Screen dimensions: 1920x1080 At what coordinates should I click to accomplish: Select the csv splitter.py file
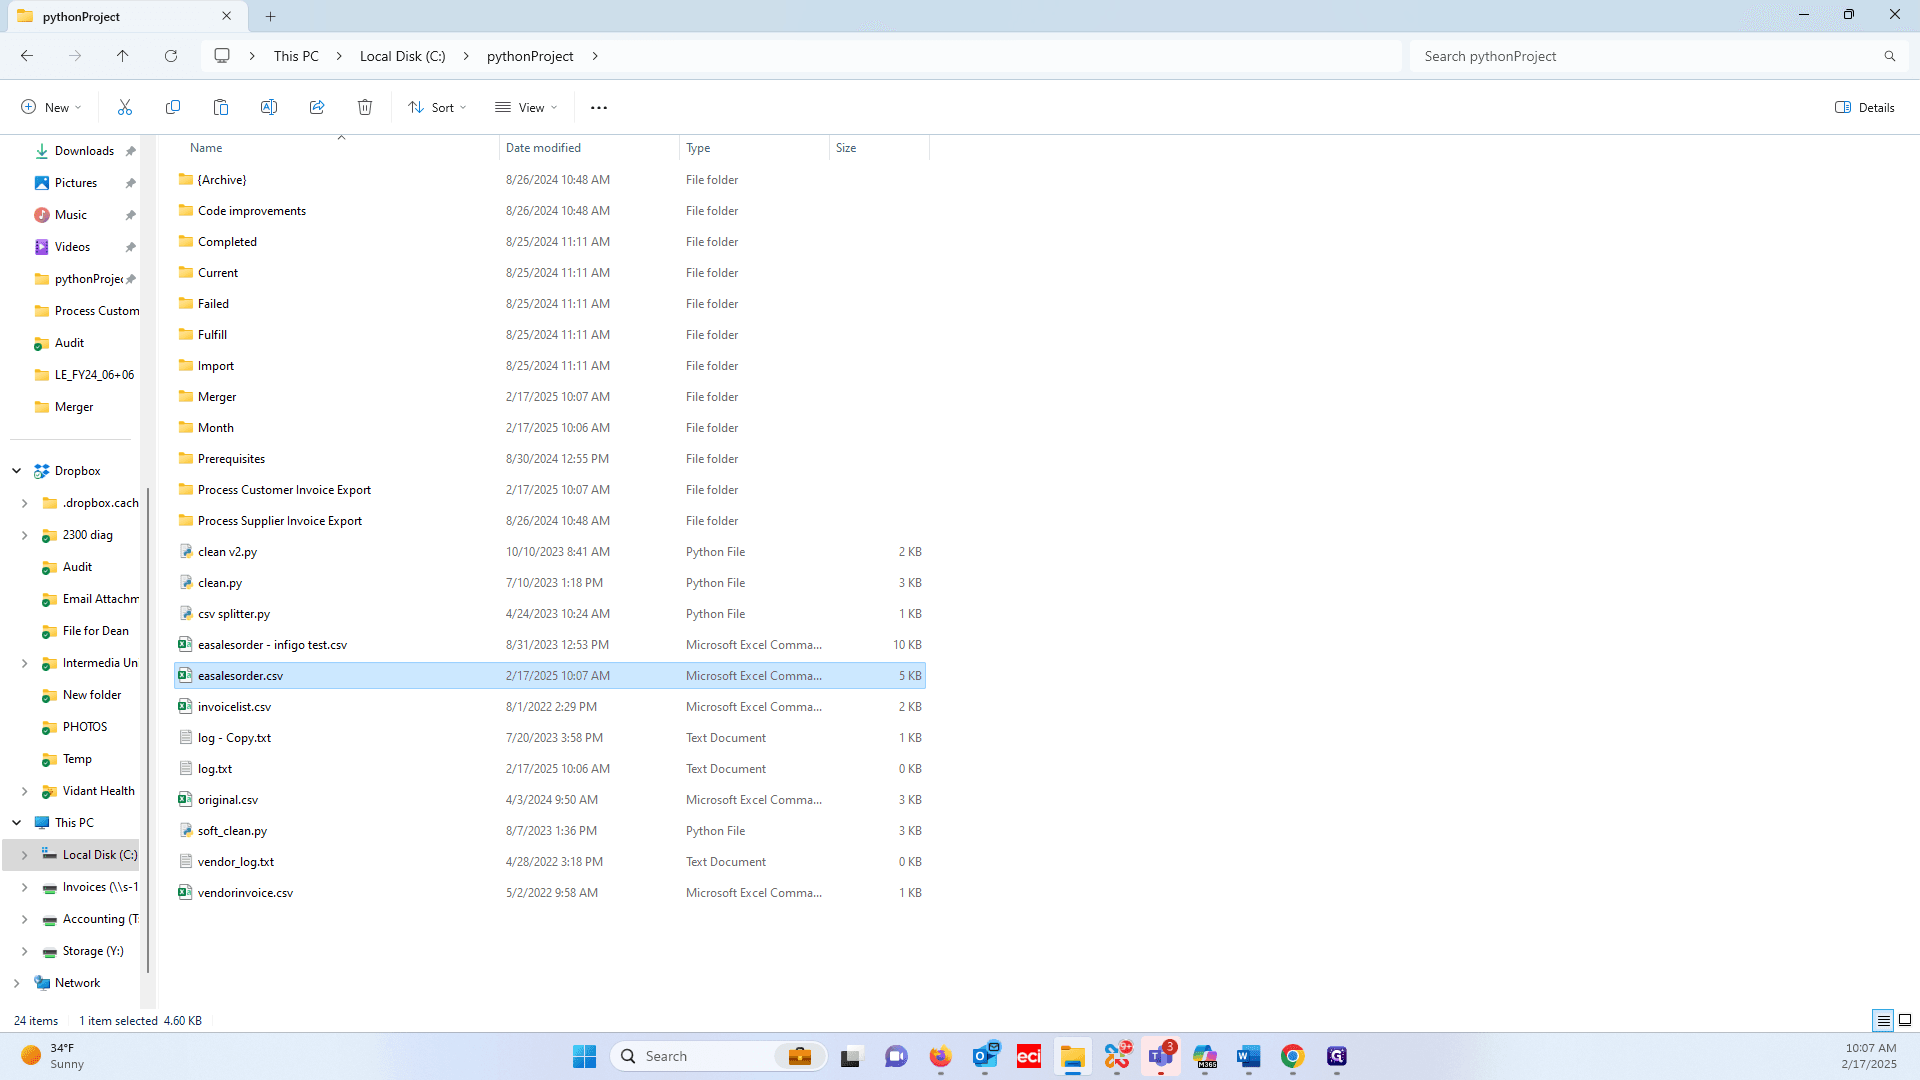point(550,614)
